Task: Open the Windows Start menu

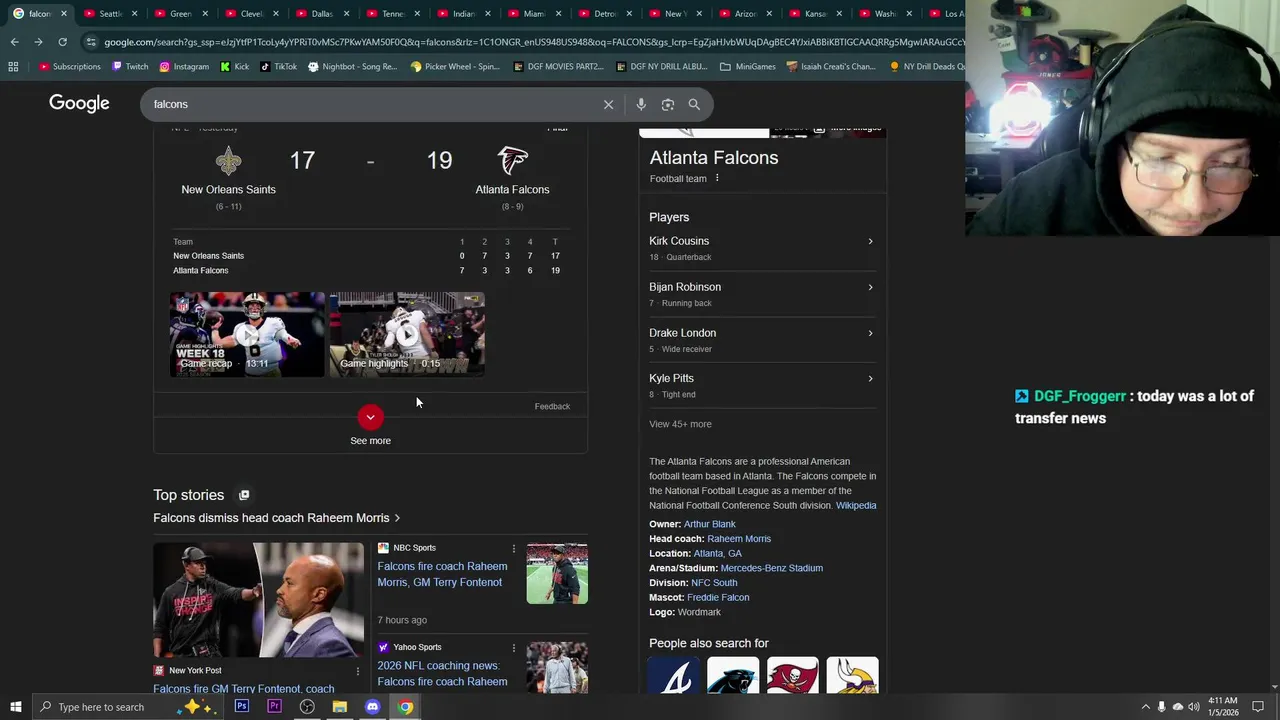Action: pyautogui.click(x=15, y=707)
